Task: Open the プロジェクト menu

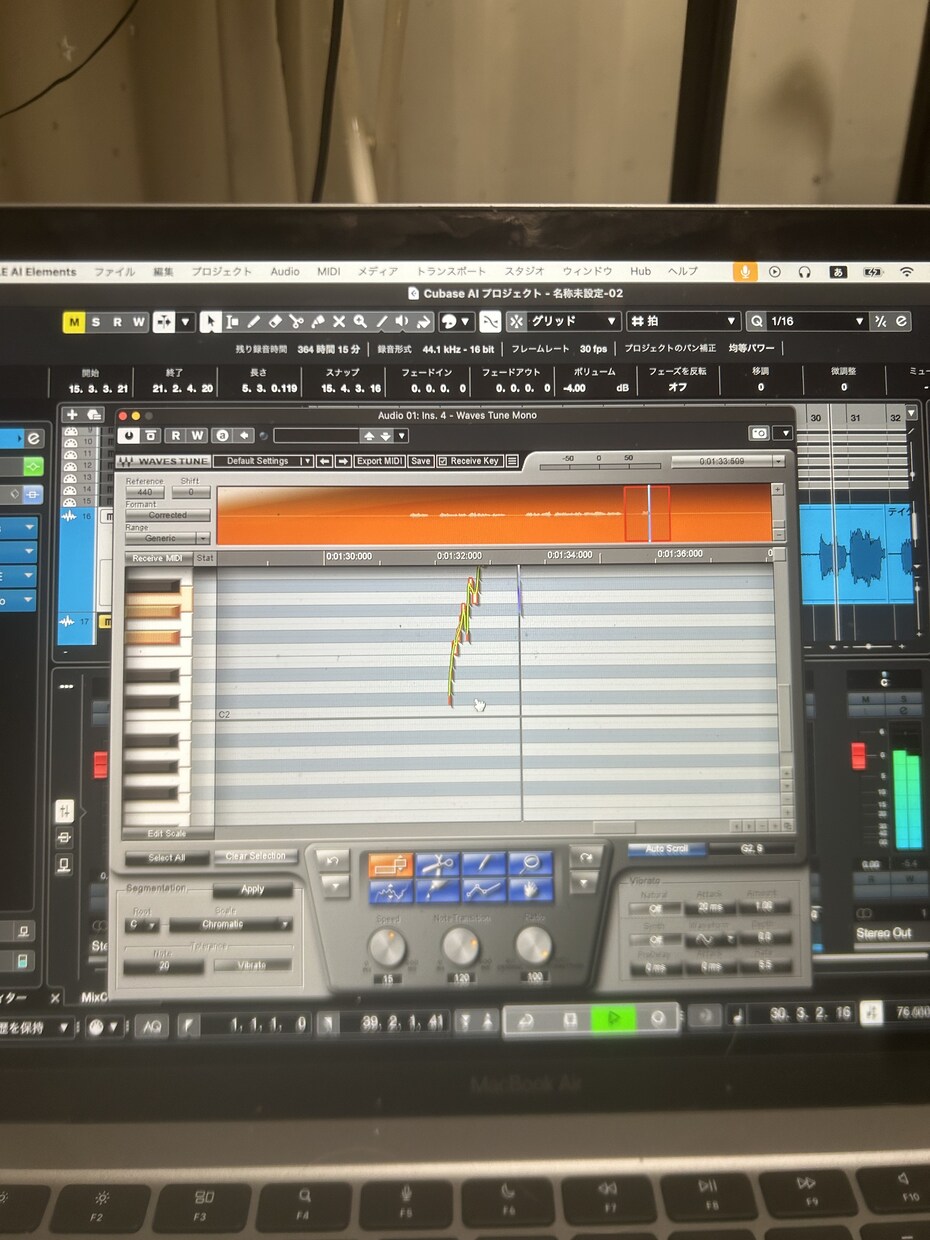Action: 222,271
